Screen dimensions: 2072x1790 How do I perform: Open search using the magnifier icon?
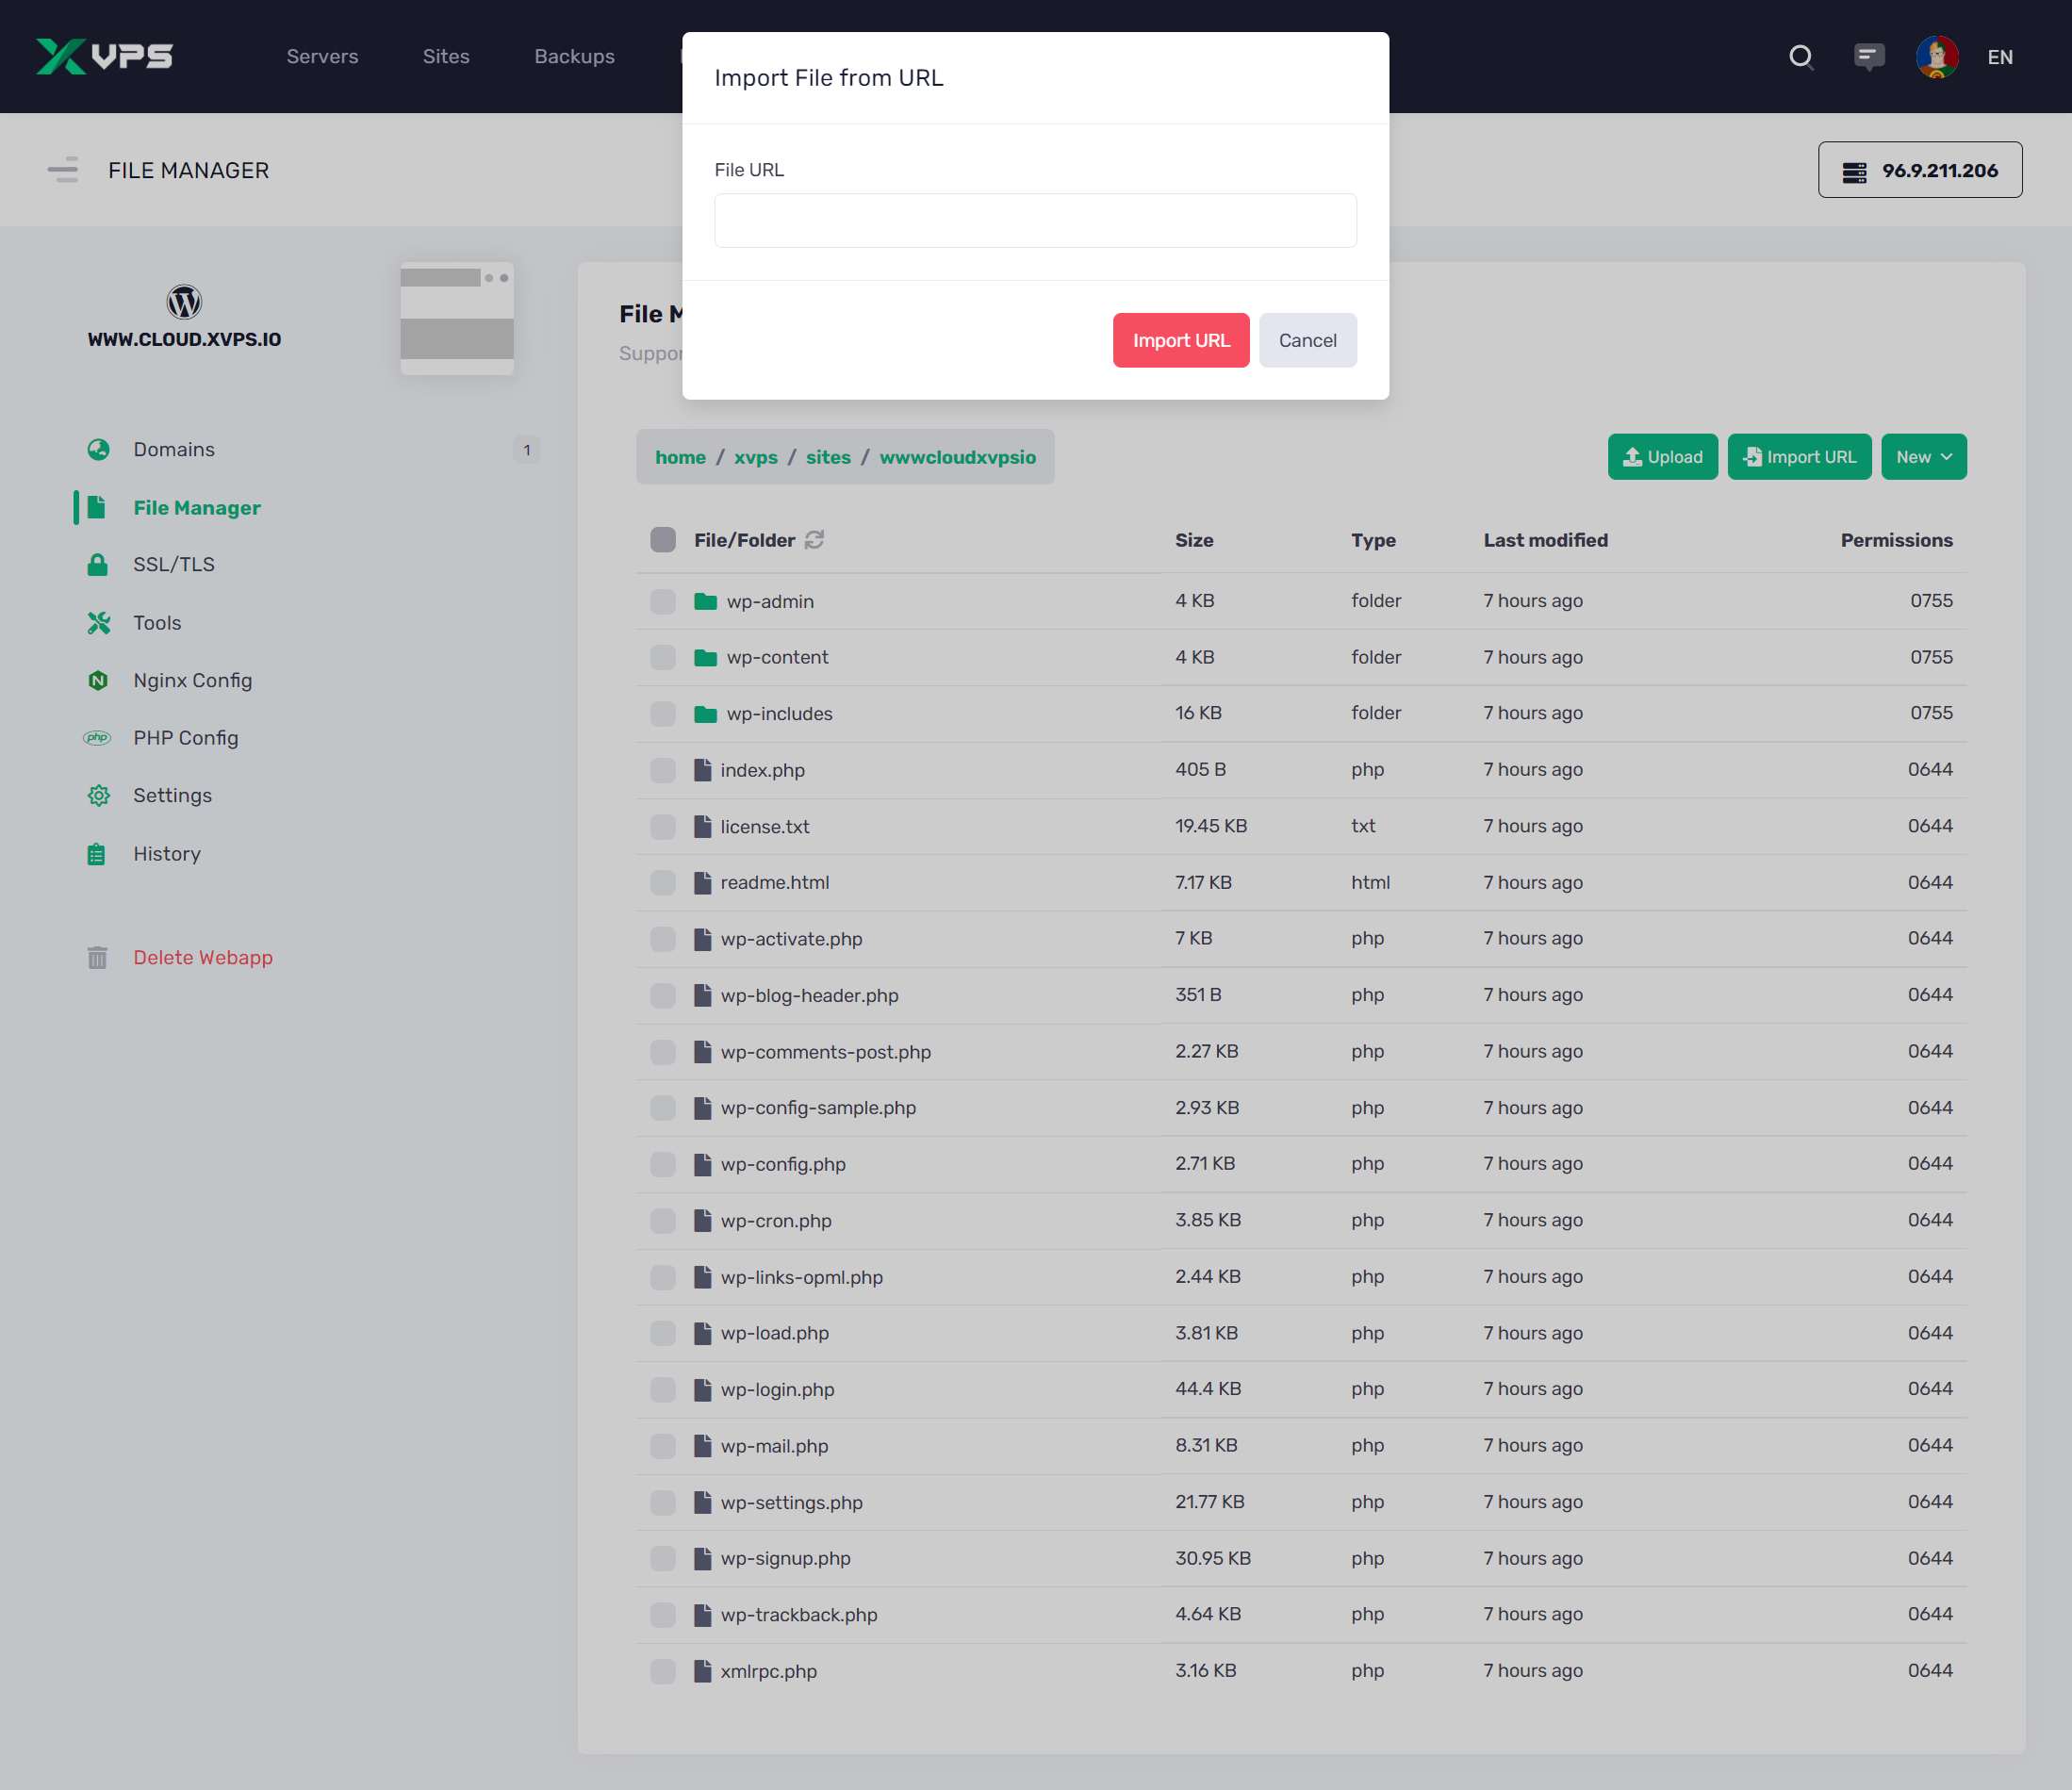1802,57
